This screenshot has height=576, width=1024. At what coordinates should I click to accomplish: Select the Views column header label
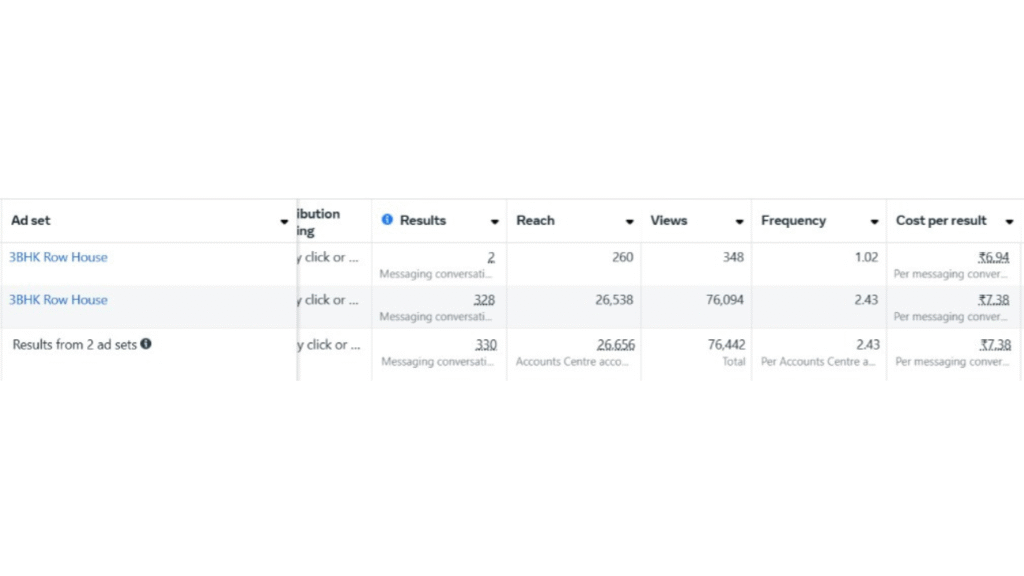[x=668, y=221]
